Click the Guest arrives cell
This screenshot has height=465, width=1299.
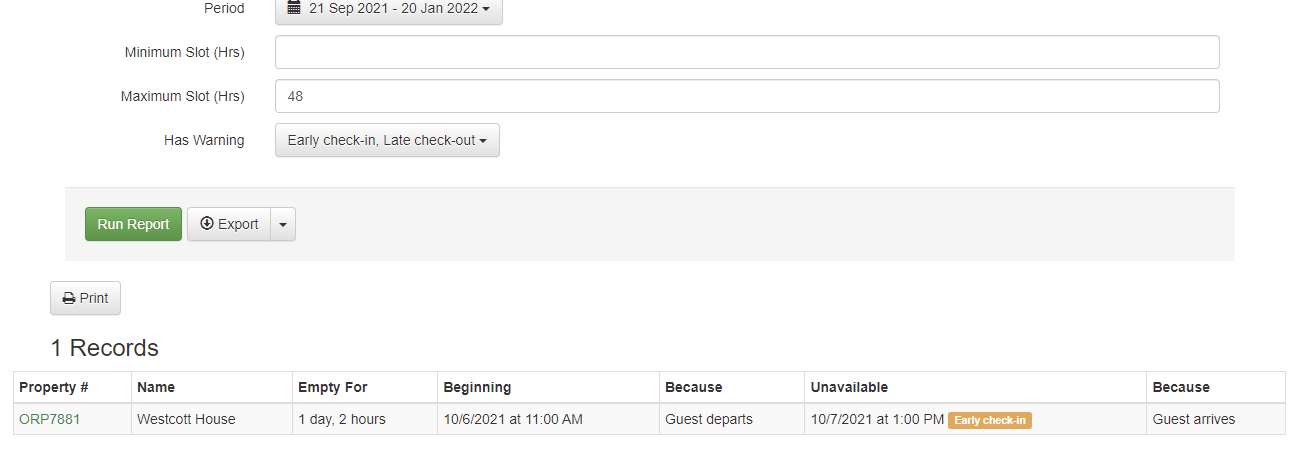tap(1194, 420)
